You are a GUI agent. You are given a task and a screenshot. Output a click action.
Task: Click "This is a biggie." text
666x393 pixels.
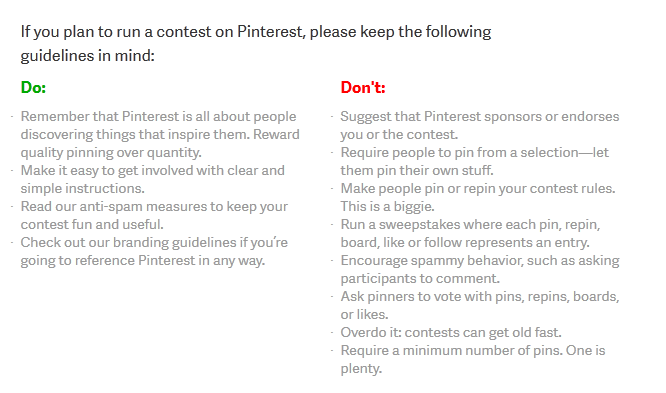coord(387,206)
